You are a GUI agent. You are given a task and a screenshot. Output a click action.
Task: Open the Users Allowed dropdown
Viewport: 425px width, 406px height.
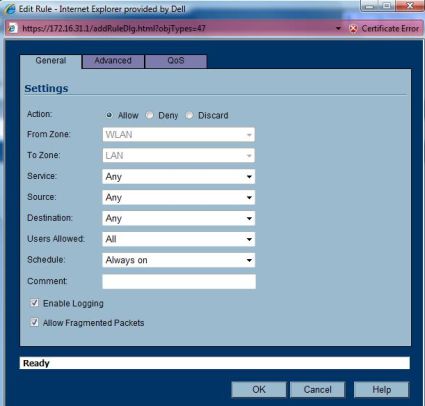(179, 239)
